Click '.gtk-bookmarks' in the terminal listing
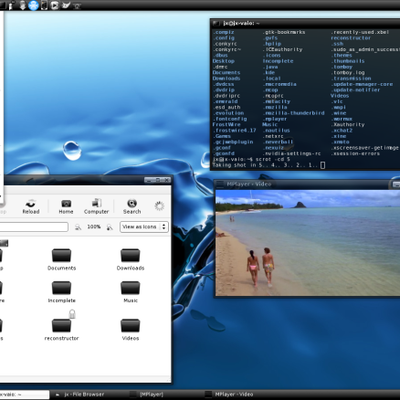 pyautogui.click(x=284, y=32)
